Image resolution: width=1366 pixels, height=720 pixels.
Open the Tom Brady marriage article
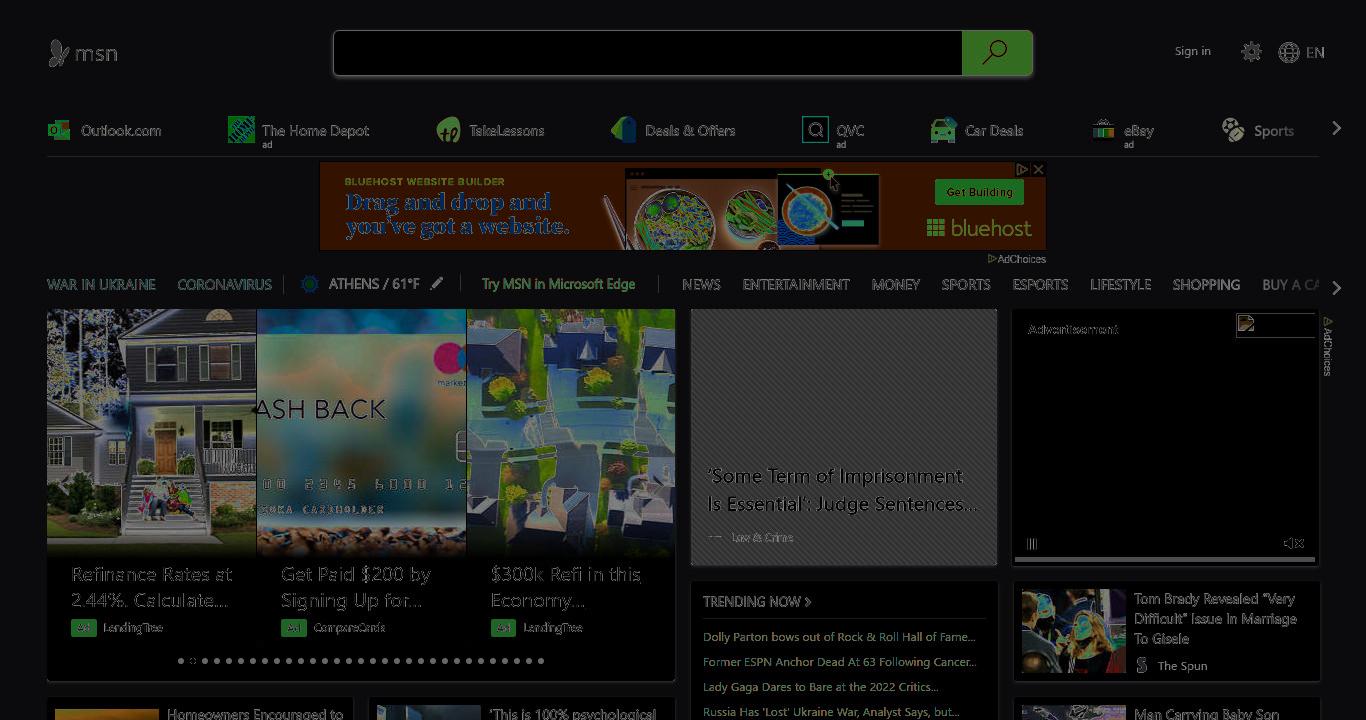1215,618
